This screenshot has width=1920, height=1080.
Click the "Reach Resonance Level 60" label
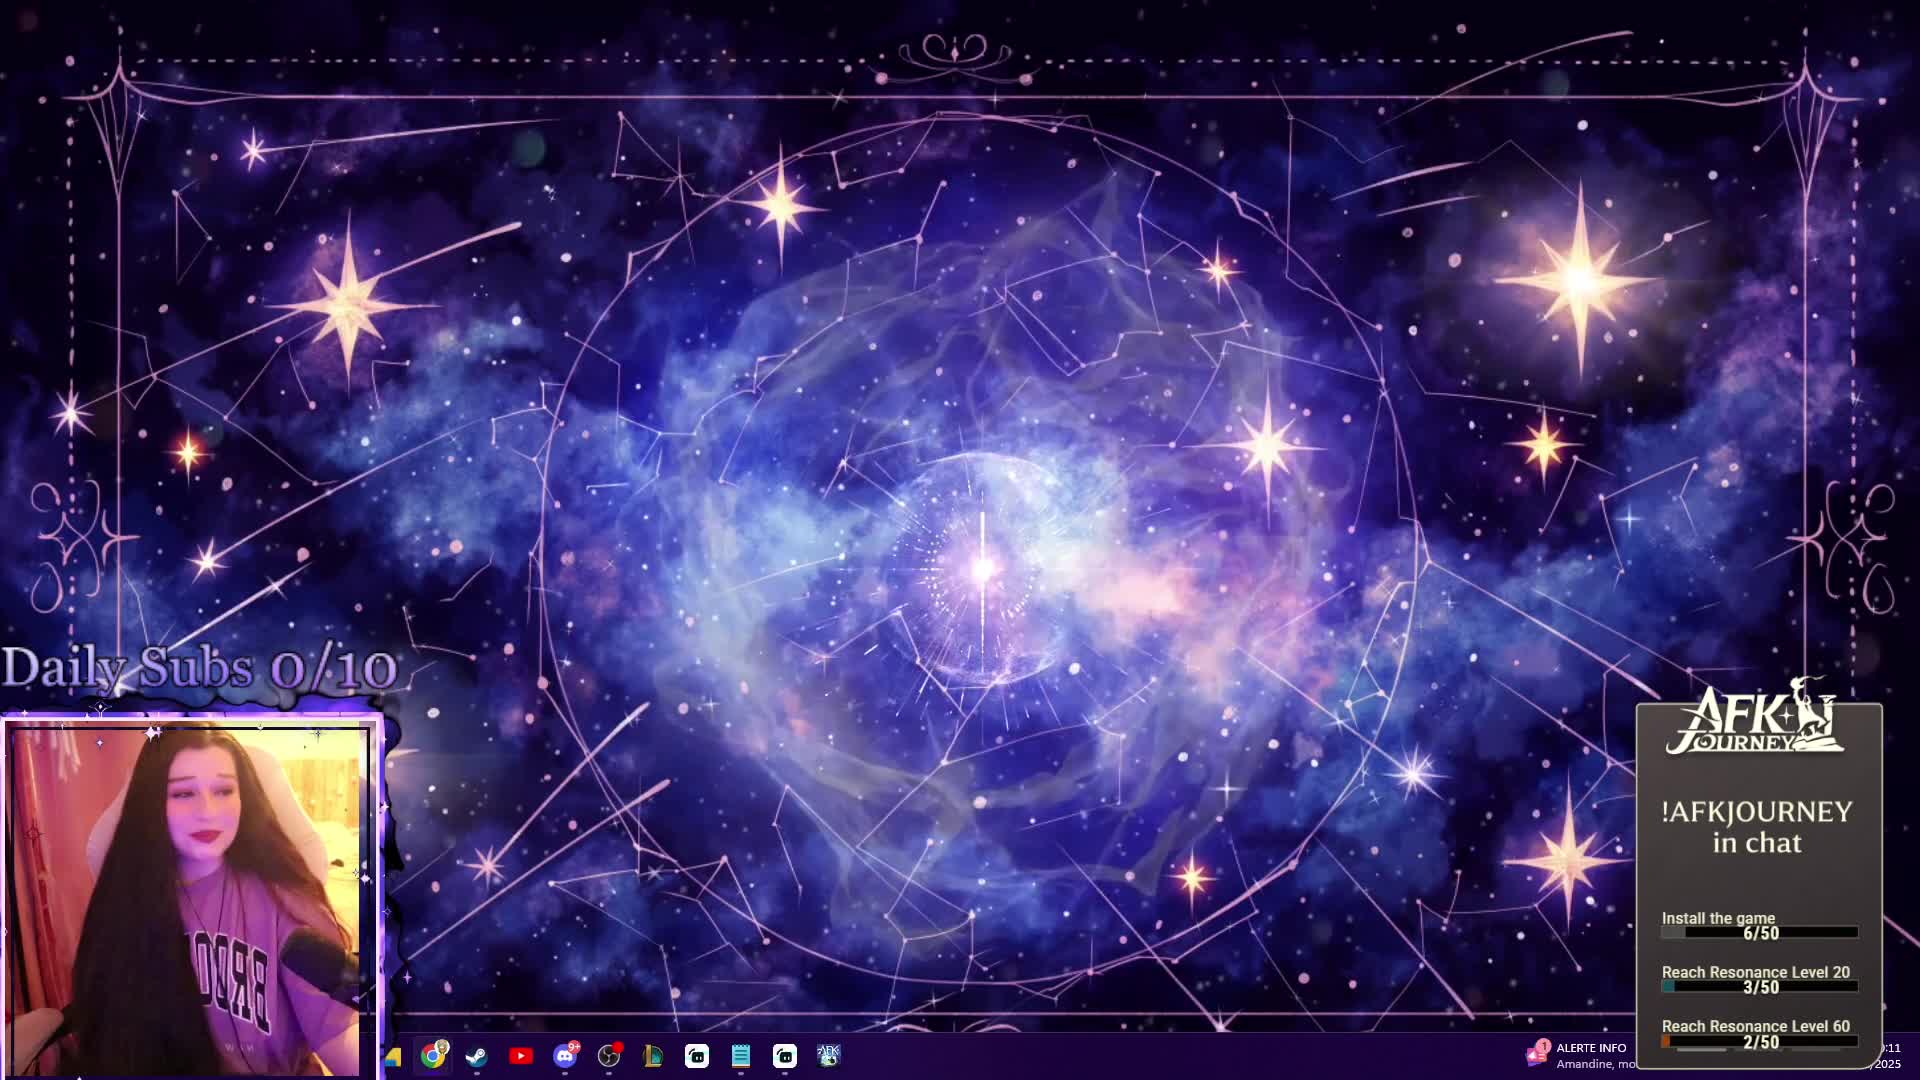coord(1755,1026)
